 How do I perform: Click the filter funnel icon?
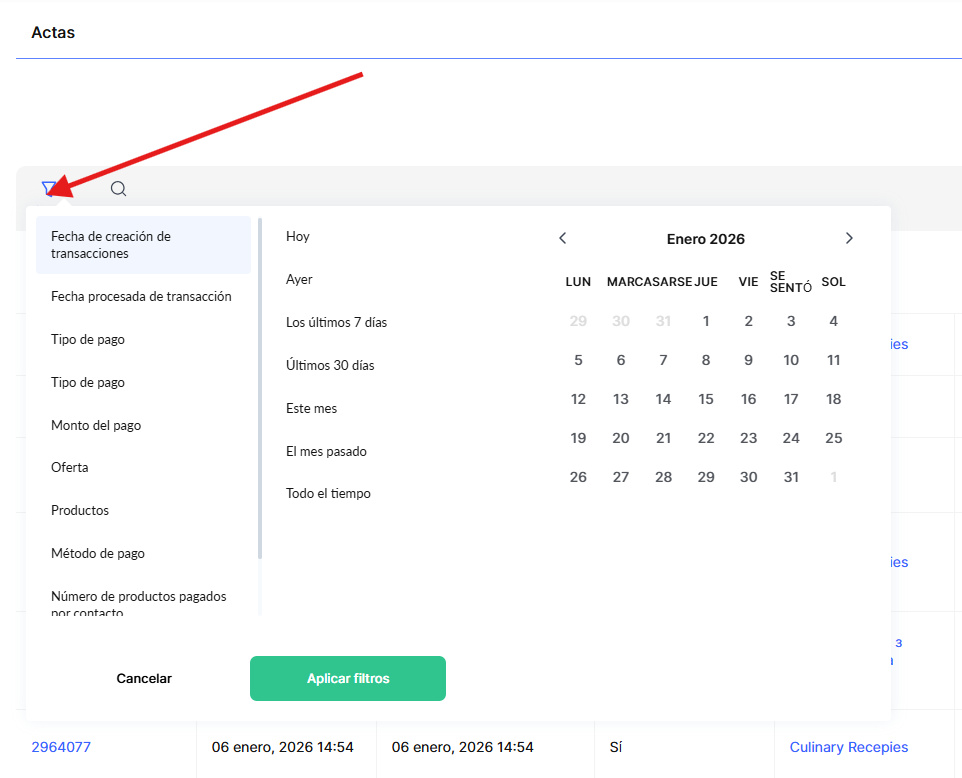(x=49, y=188)
